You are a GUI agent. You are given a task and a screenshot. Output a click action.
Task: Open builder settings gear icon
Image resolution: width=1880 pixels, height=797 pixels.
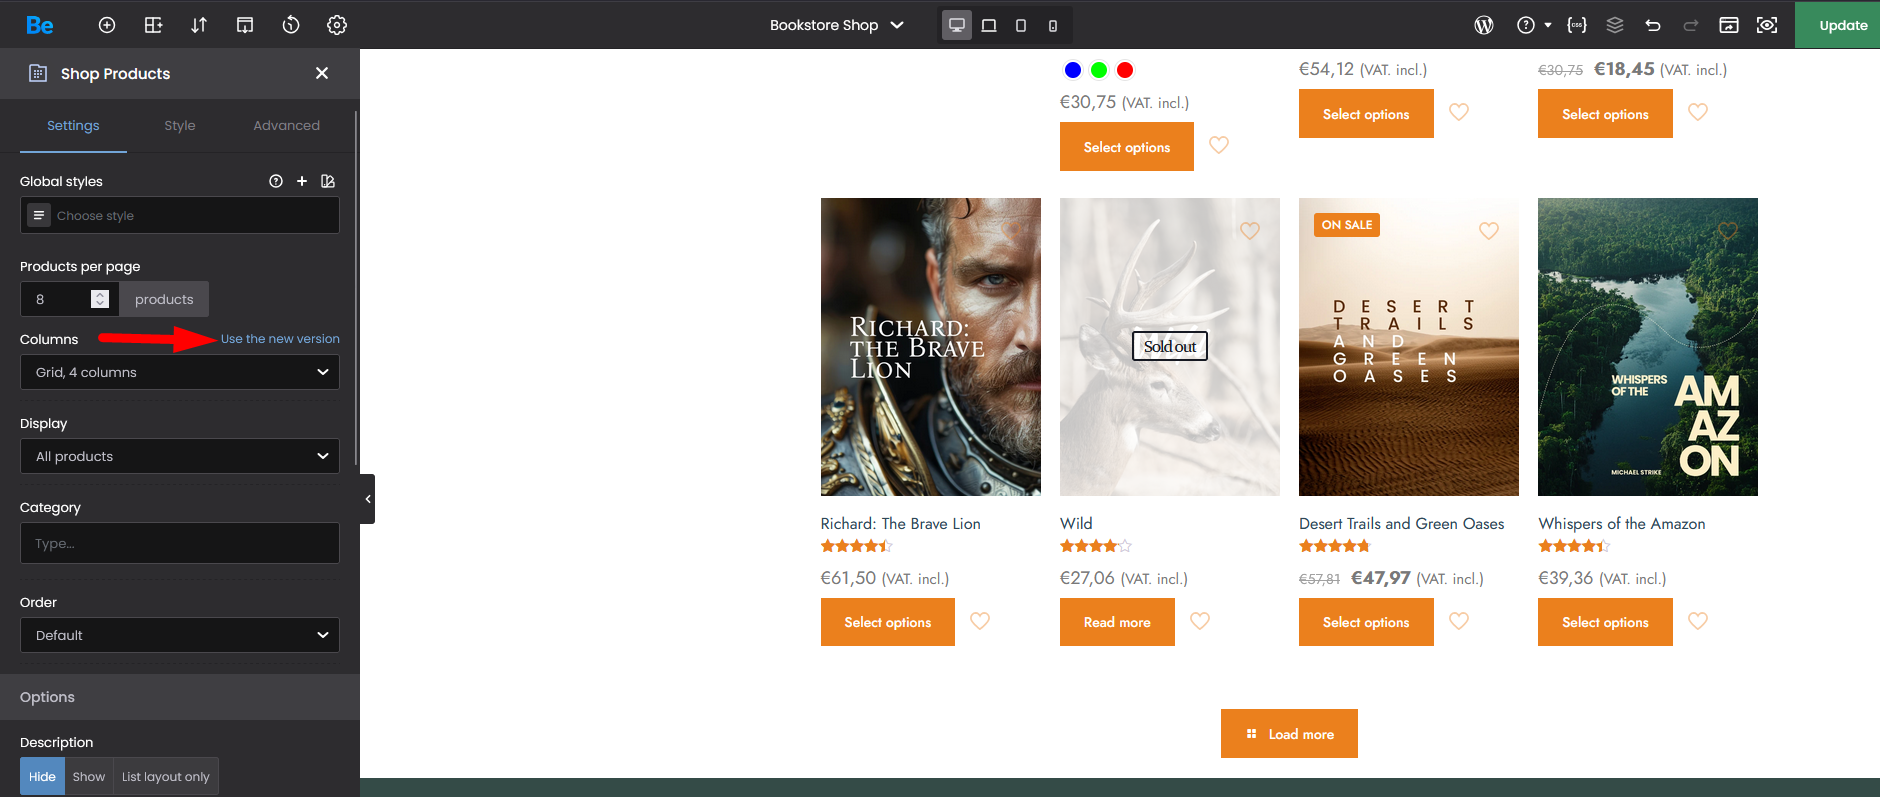click(337, 25)
